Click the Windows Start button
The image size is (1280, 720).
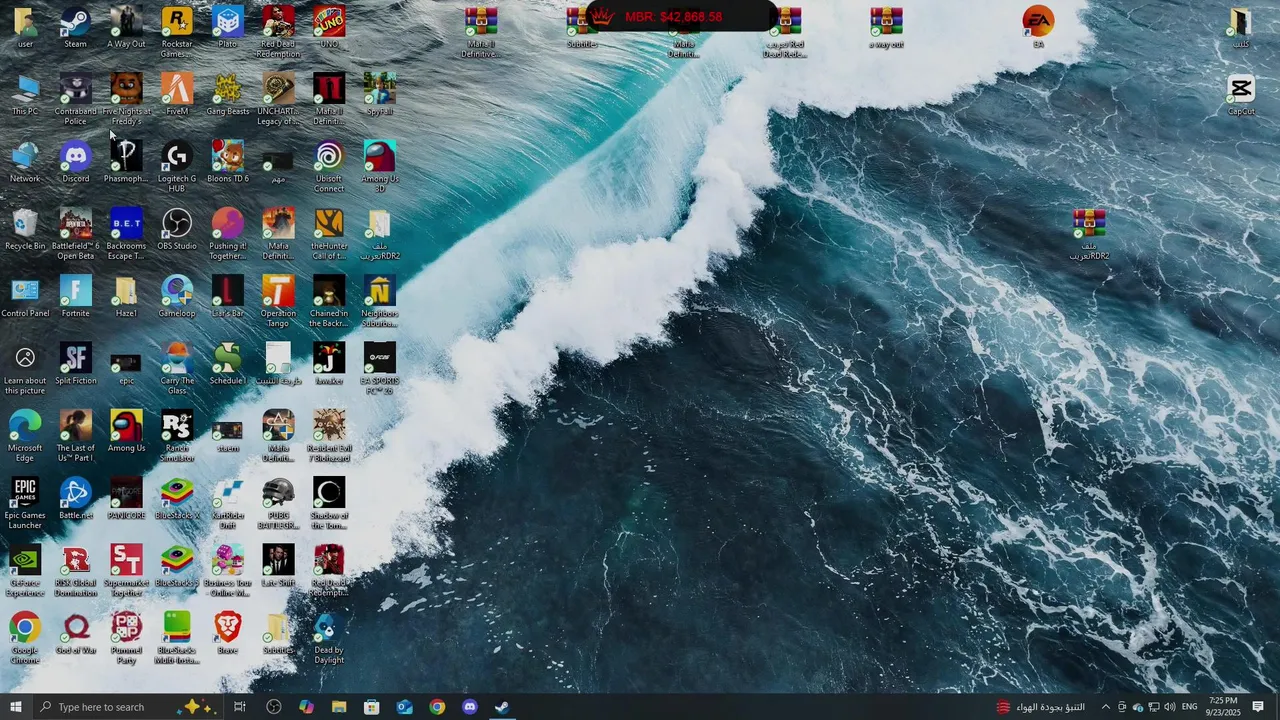(15, 707)
